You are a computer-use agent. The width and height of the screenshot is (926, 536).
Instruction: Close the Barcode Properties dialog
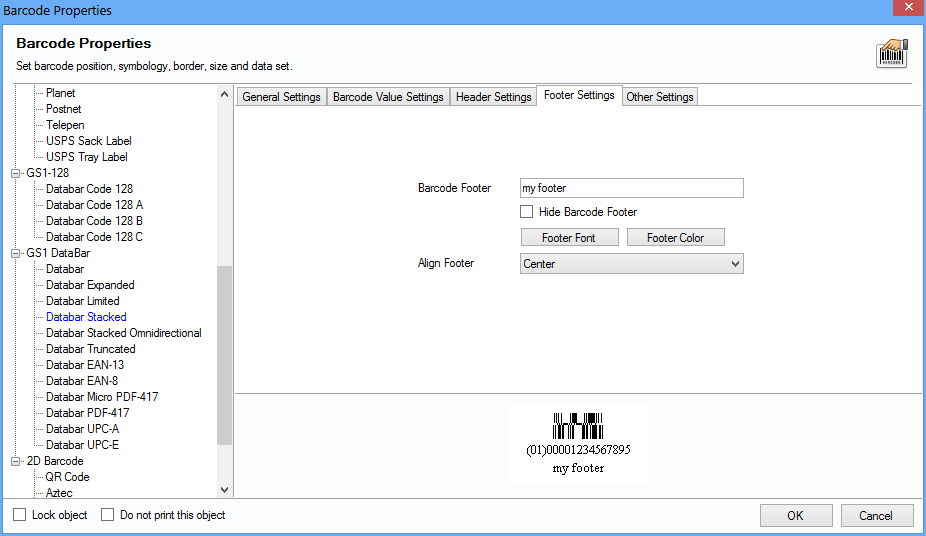(x=908, y=7)
